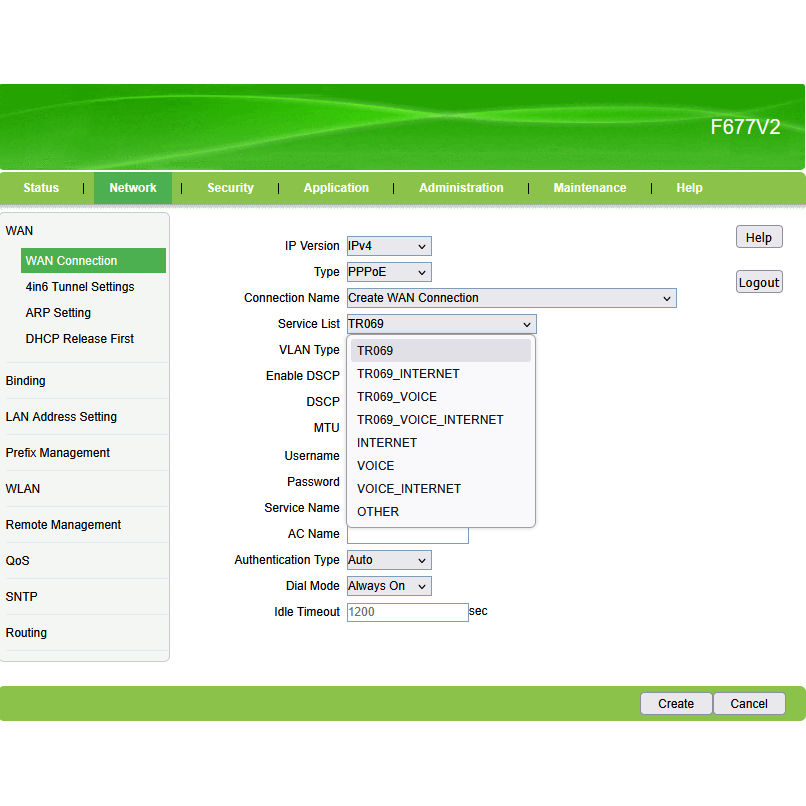
Task: Select WLAN in the left sidebar
Action: pyautogui.click(x=23, y=489)
